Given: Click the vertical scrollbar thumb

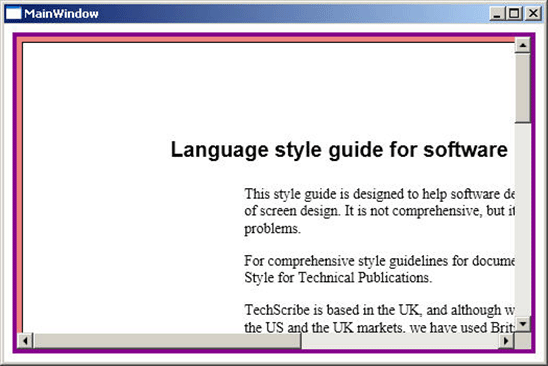Looking at the screenshot, I should pyautogui.click(x=523, y=88).
